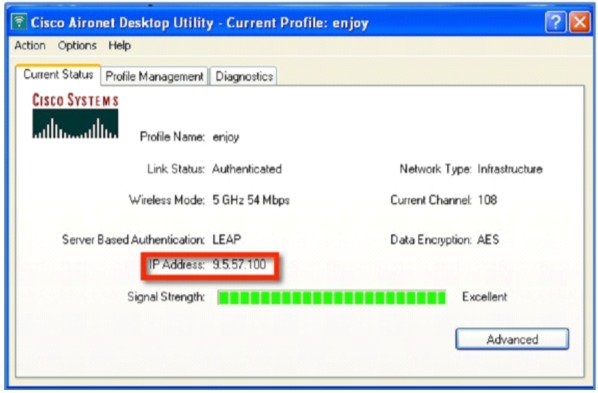Select the Current Status tab
The height and width of the screenshot is (393, 598).
pos(58,74)
